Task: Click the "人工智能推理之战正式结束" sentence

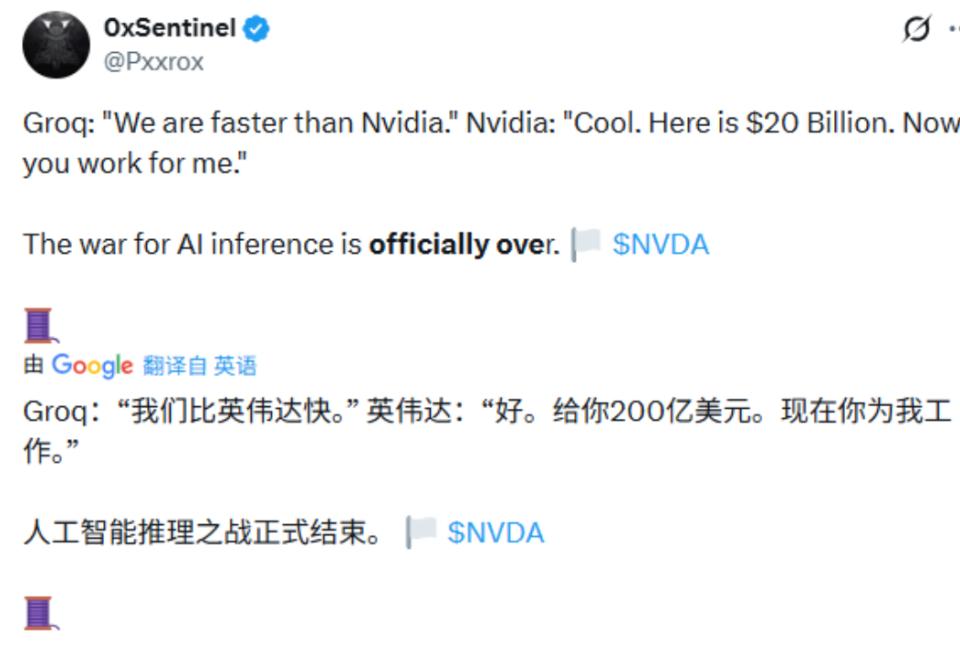Action: point(200,533)
